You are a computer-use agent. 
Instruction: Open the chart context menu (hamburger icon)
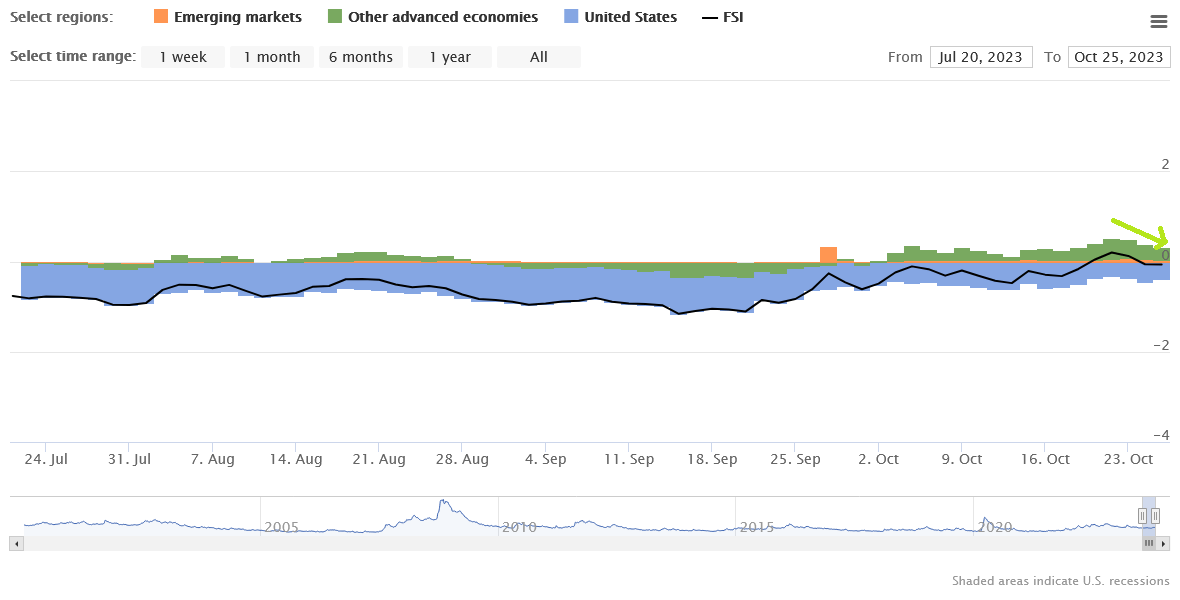click(x=1159, y=22)
